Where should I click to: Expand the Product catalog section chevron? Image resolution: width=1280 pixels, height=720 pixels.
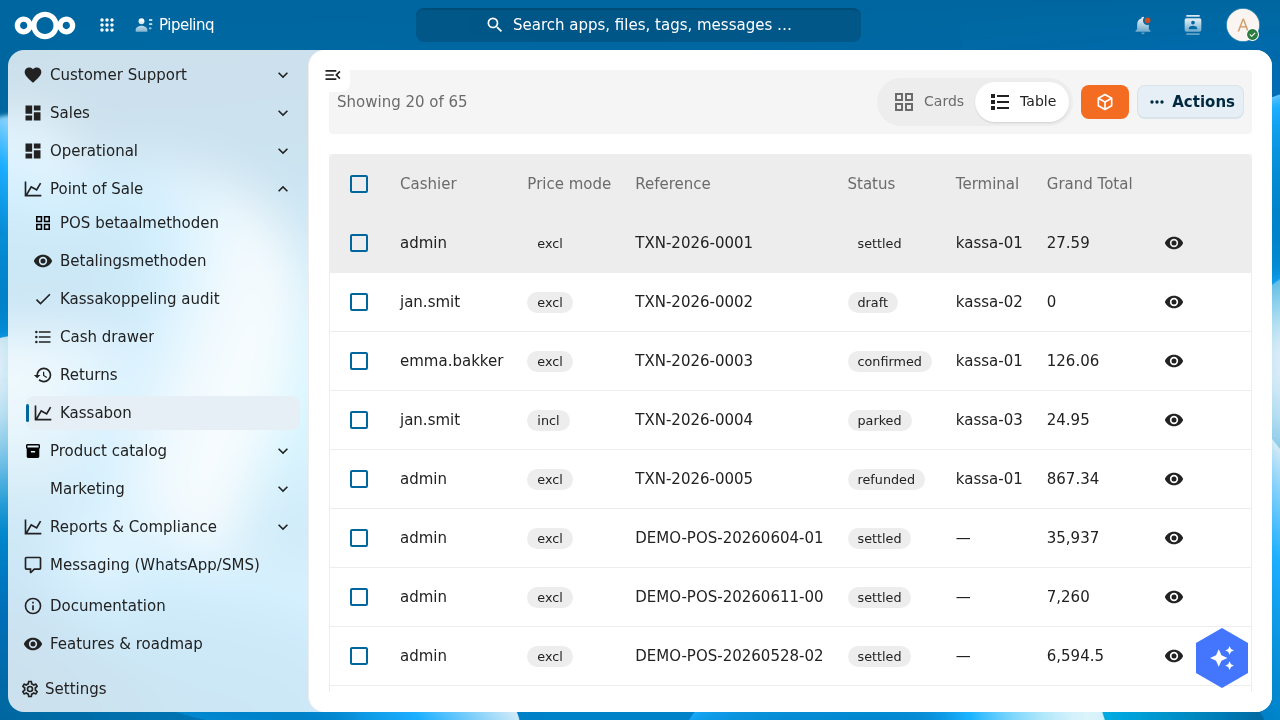tap(283, 451)
